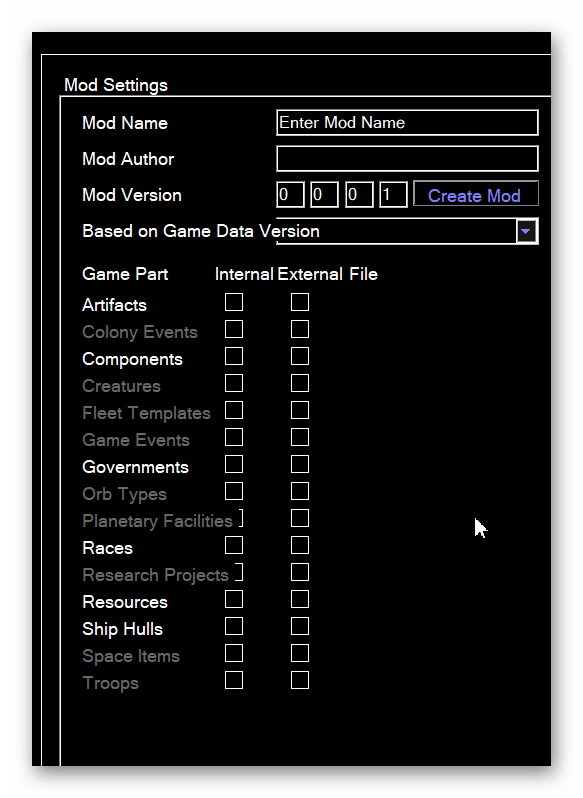
Task: Check Internal box for Space Items
Action: (x=234, y=653)
